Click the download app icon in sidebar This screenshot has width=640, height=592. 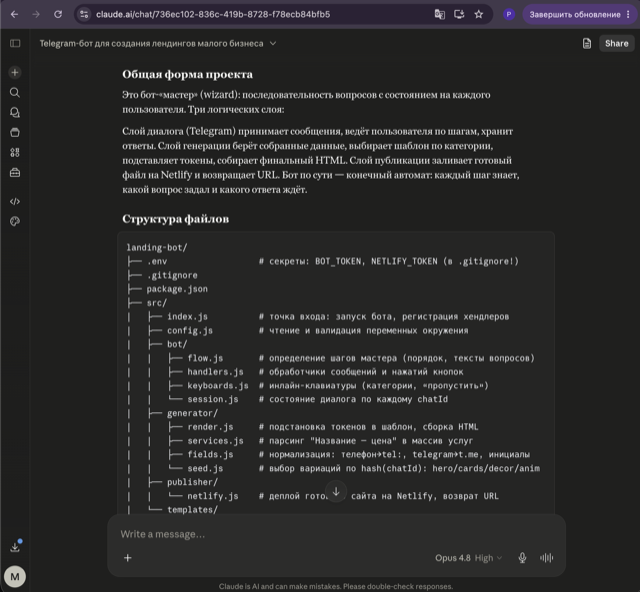(x=15, y=547)
